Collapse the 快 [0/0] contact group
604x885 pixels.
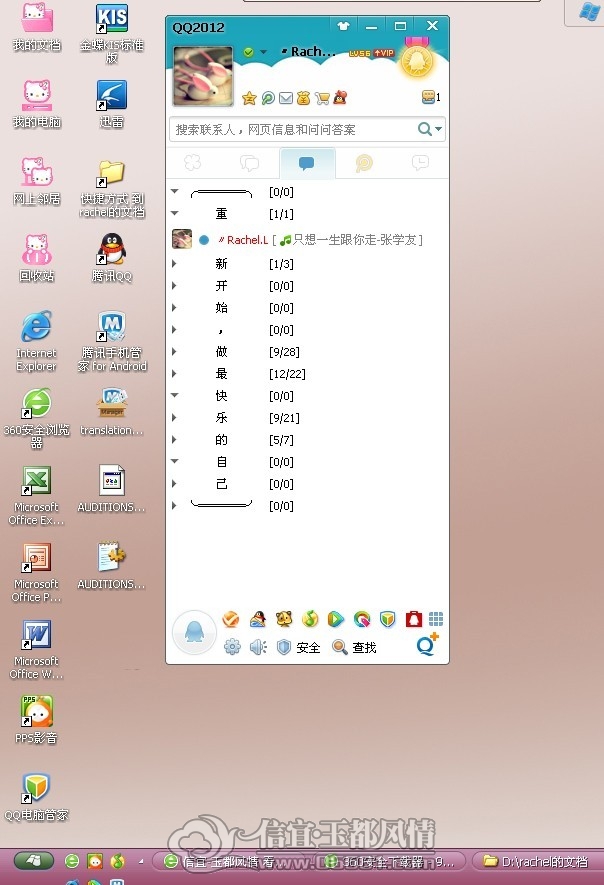point(174,396)
